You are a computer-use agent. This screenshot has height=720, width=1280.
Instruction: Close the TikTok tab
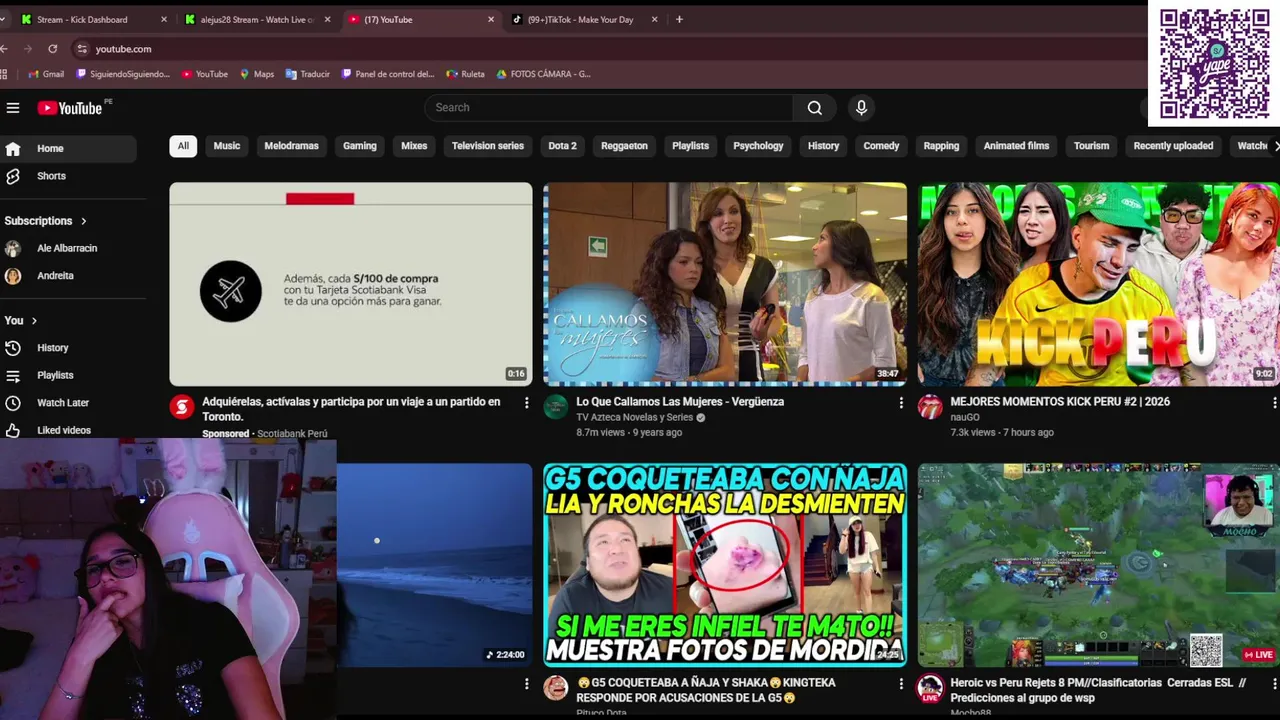pos(654,19)
